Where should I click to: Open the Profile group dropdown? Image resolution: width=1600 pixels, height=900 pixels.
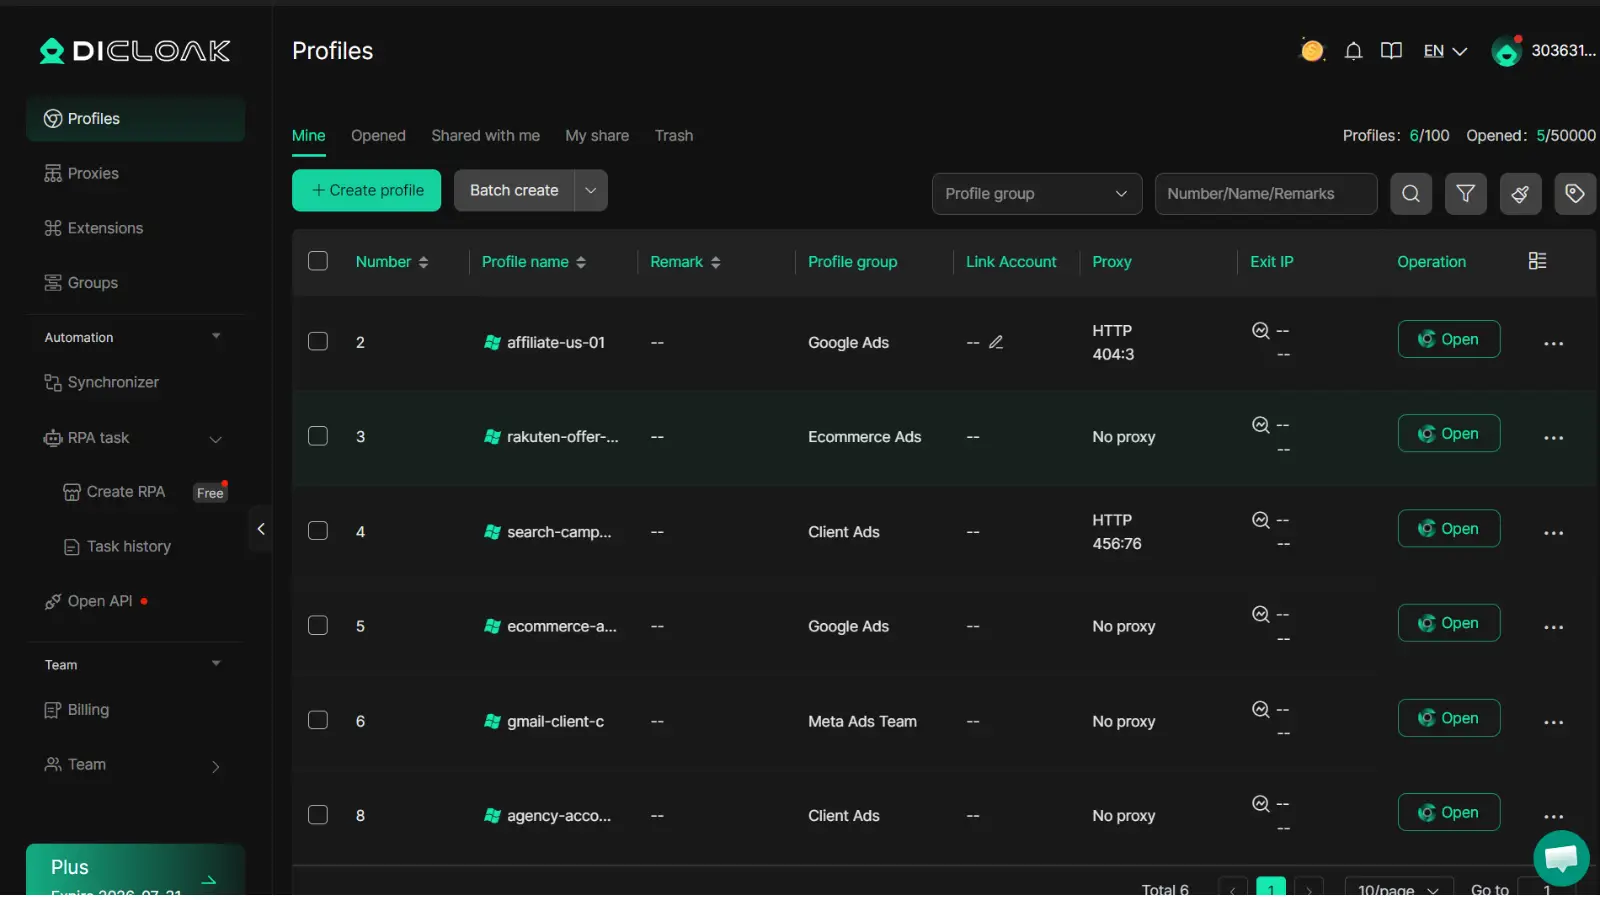pos(1036,194)
